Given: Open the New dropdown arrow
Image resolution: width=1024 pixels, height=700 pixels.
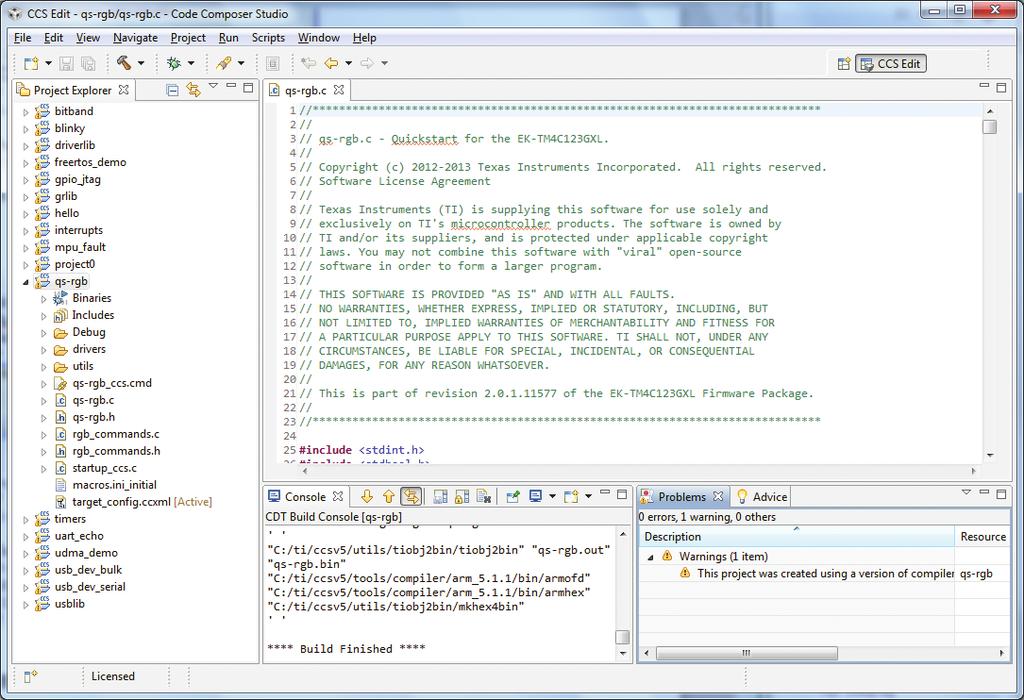Looking at the screenshot, I should point(48,63).
